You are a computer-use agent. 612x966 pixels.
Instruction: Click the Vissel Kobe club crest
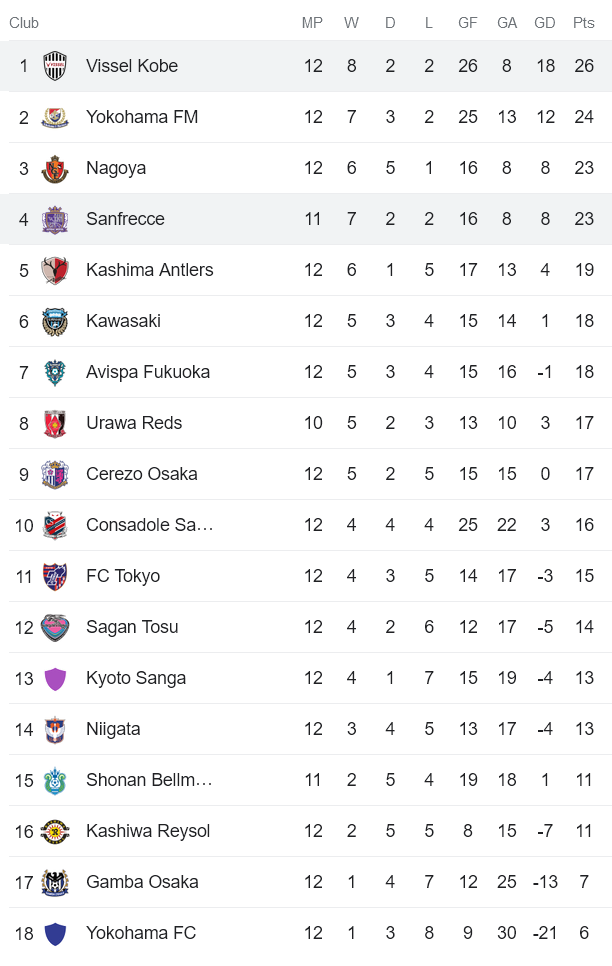pyautogui.click(x=55, y=66)
